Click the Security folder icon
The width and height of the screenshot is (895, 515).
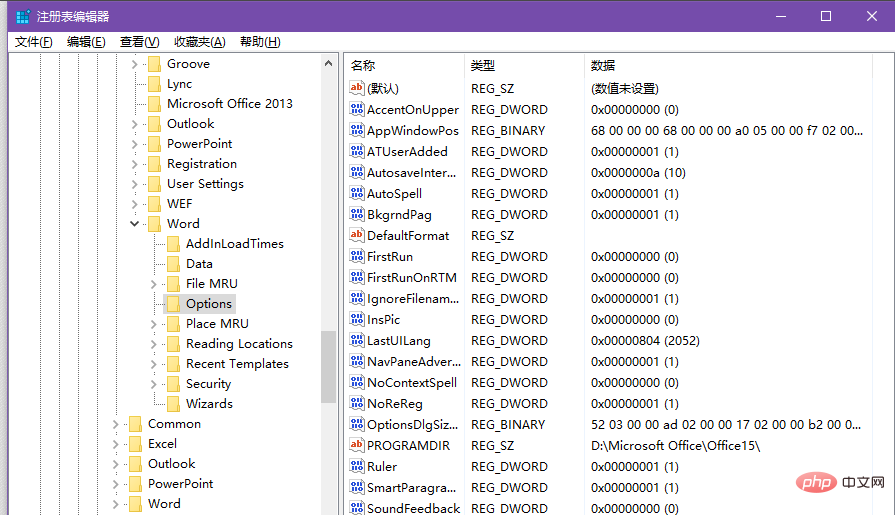click(173, 384)
